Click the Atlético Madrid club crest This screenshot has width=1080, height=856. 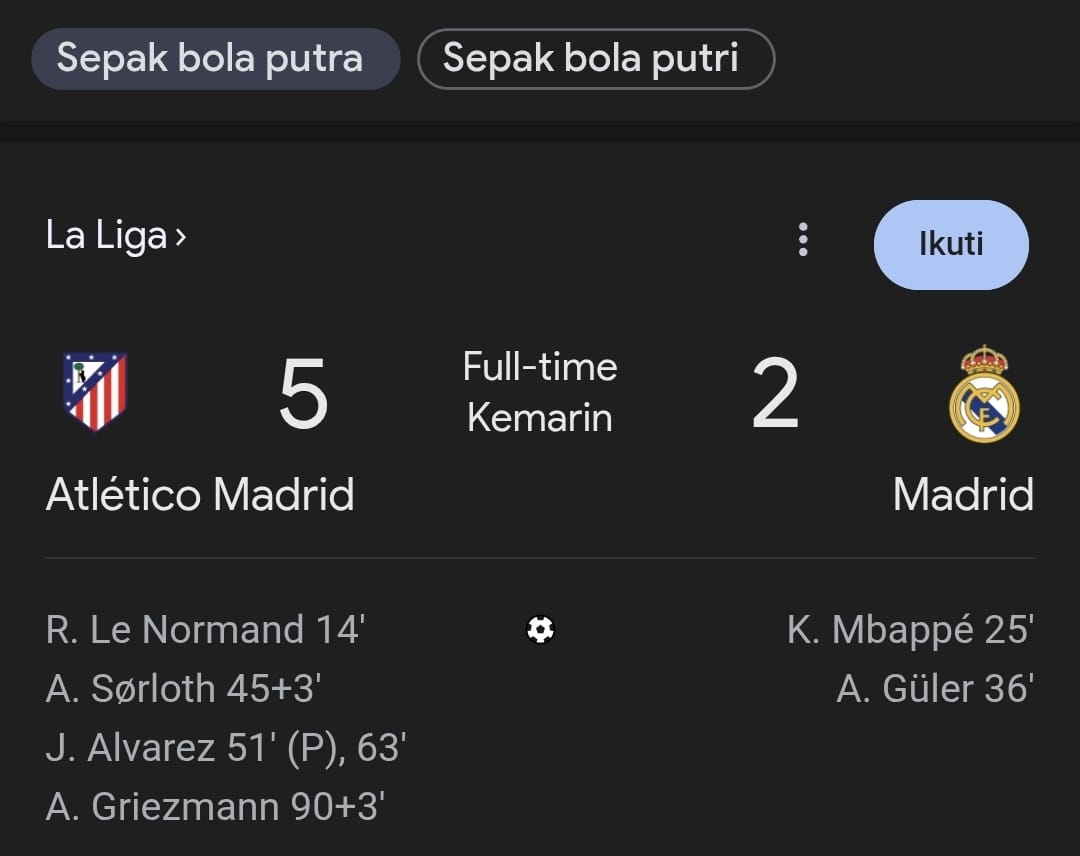(95, 391)
